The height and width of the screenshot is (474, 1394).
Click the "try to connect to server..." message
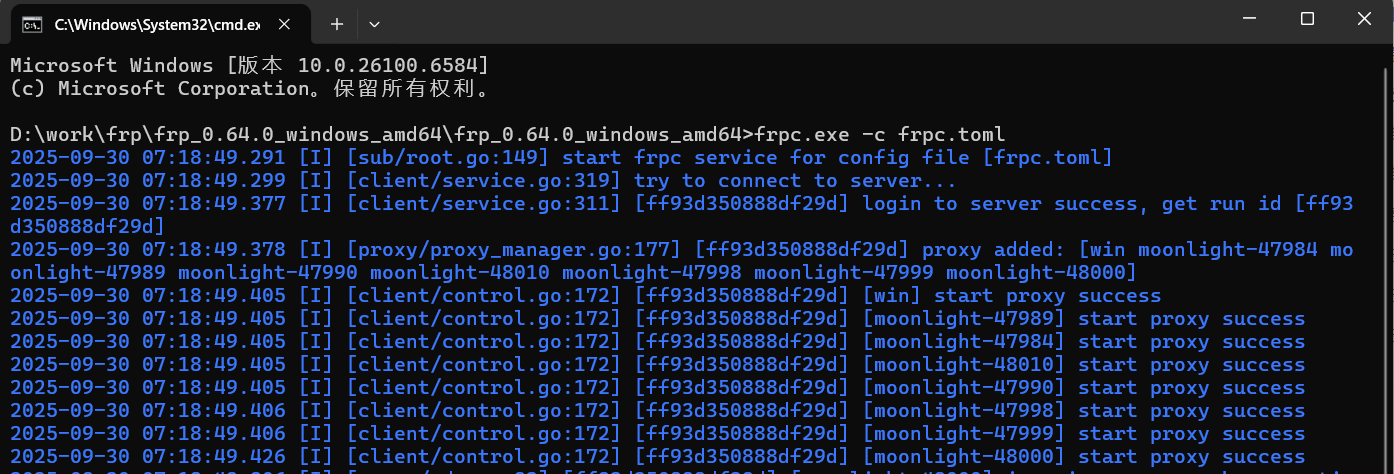(x=795, y=180)
